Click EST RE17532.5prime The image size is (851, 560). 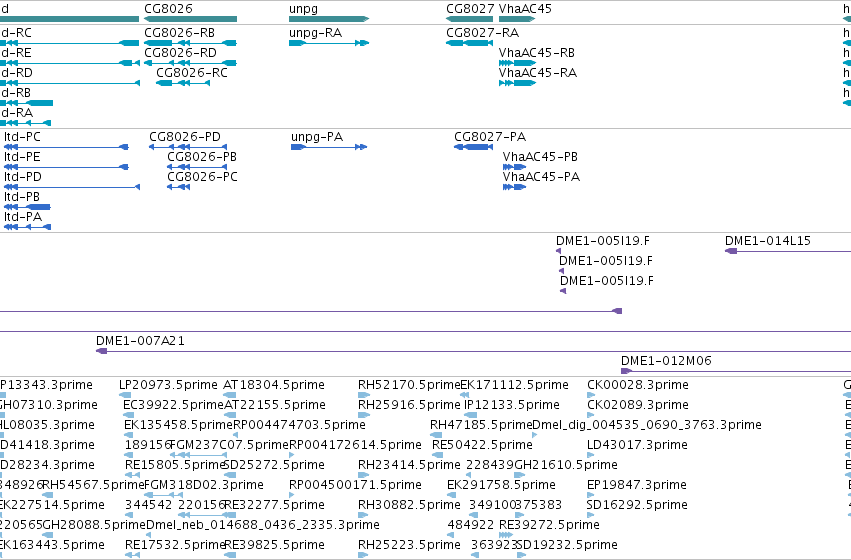[x=175, y=545]
